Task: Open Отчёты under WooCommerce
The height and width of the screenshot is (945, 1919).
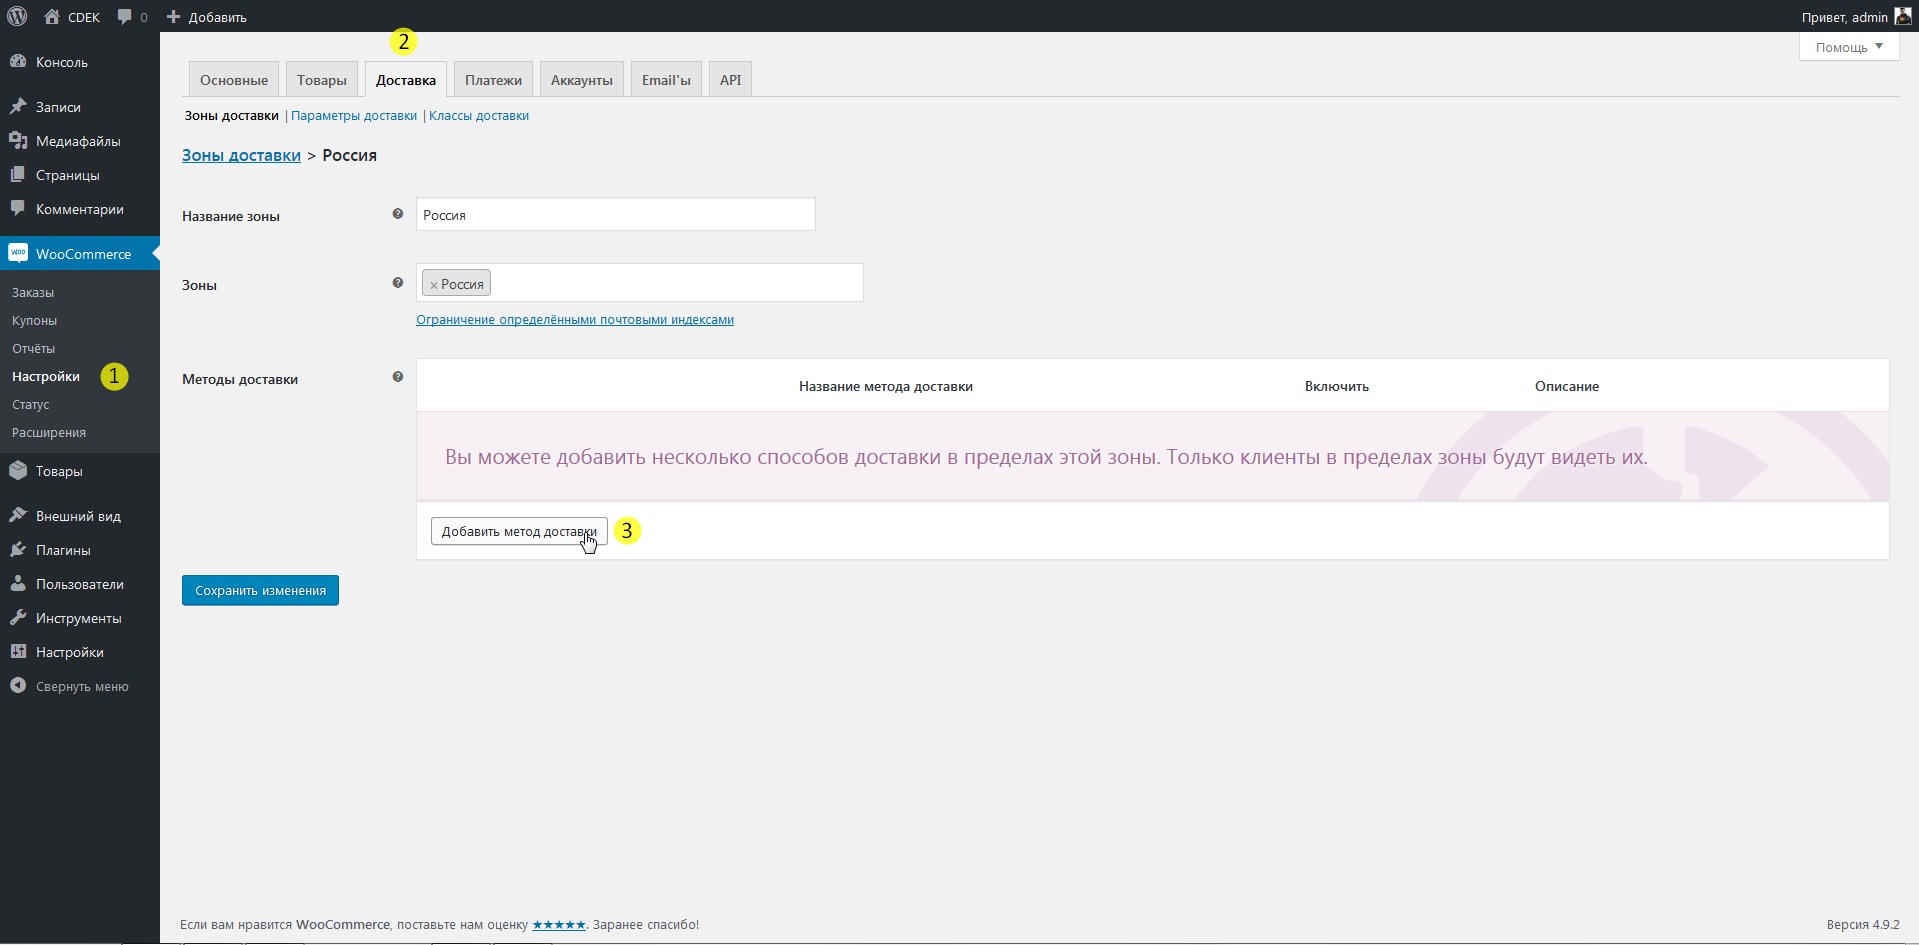Action: pos(33,348)
